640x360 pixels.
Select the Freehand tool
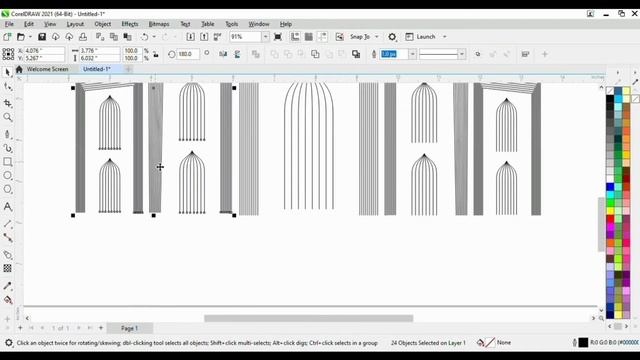[7, 134]
